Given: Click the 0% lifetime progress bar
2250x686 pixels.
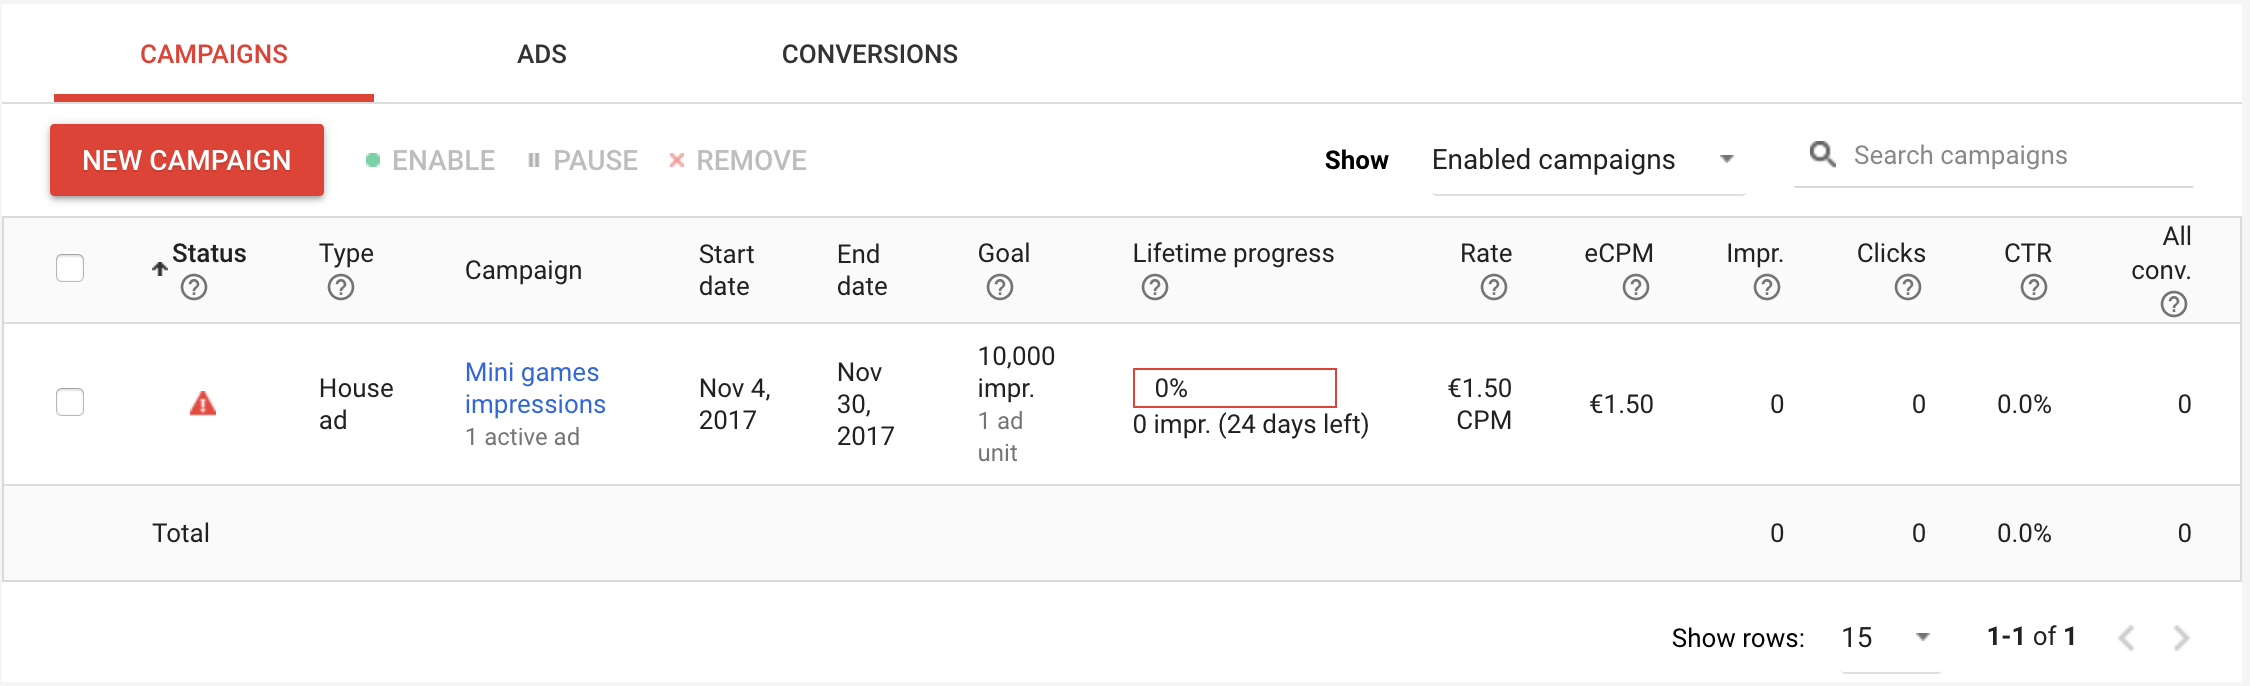Looking at the screenshot, I should (1234, 388).
